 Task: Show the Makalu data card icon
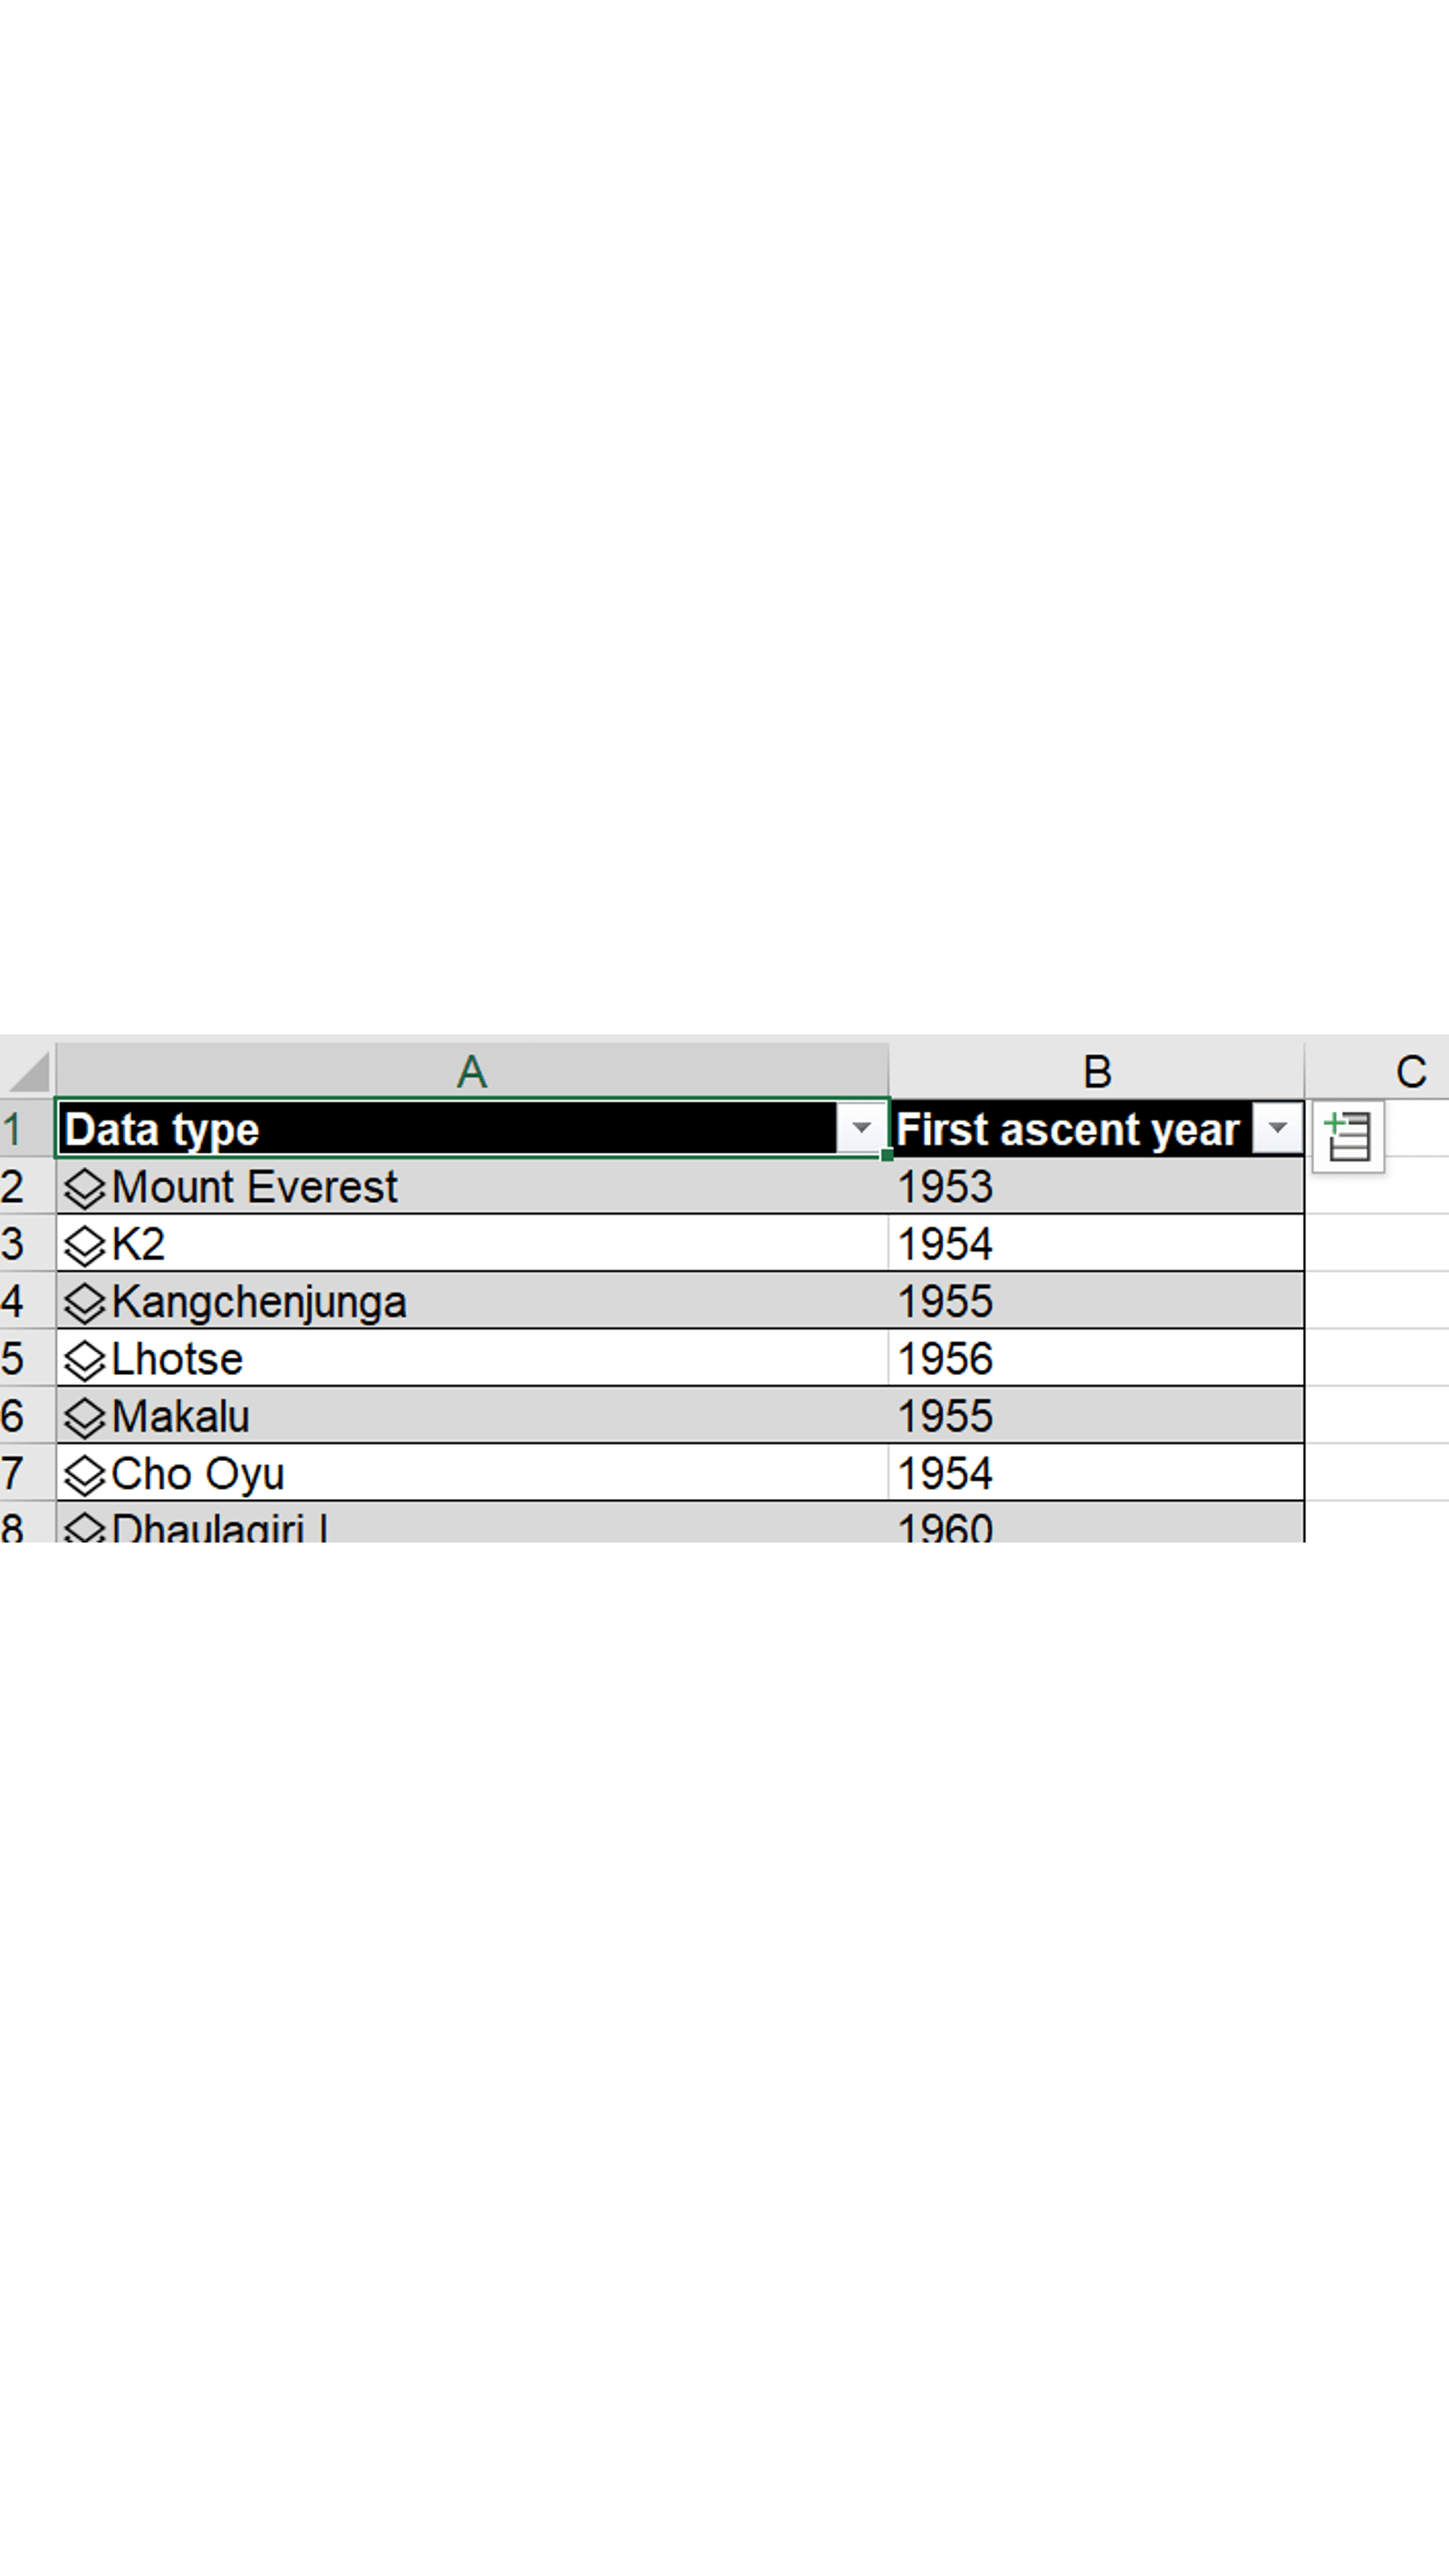click(84, 1417)
